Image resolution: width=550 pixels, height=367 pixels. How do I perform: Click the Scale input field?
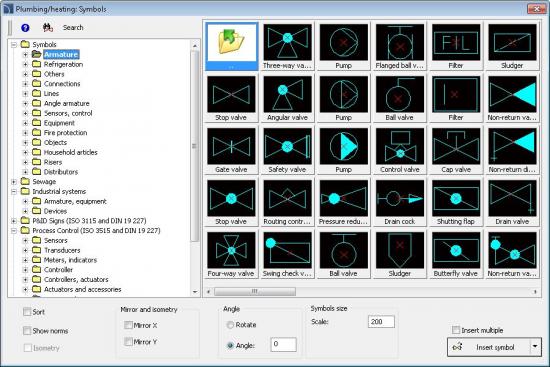(x=381, y=322)
